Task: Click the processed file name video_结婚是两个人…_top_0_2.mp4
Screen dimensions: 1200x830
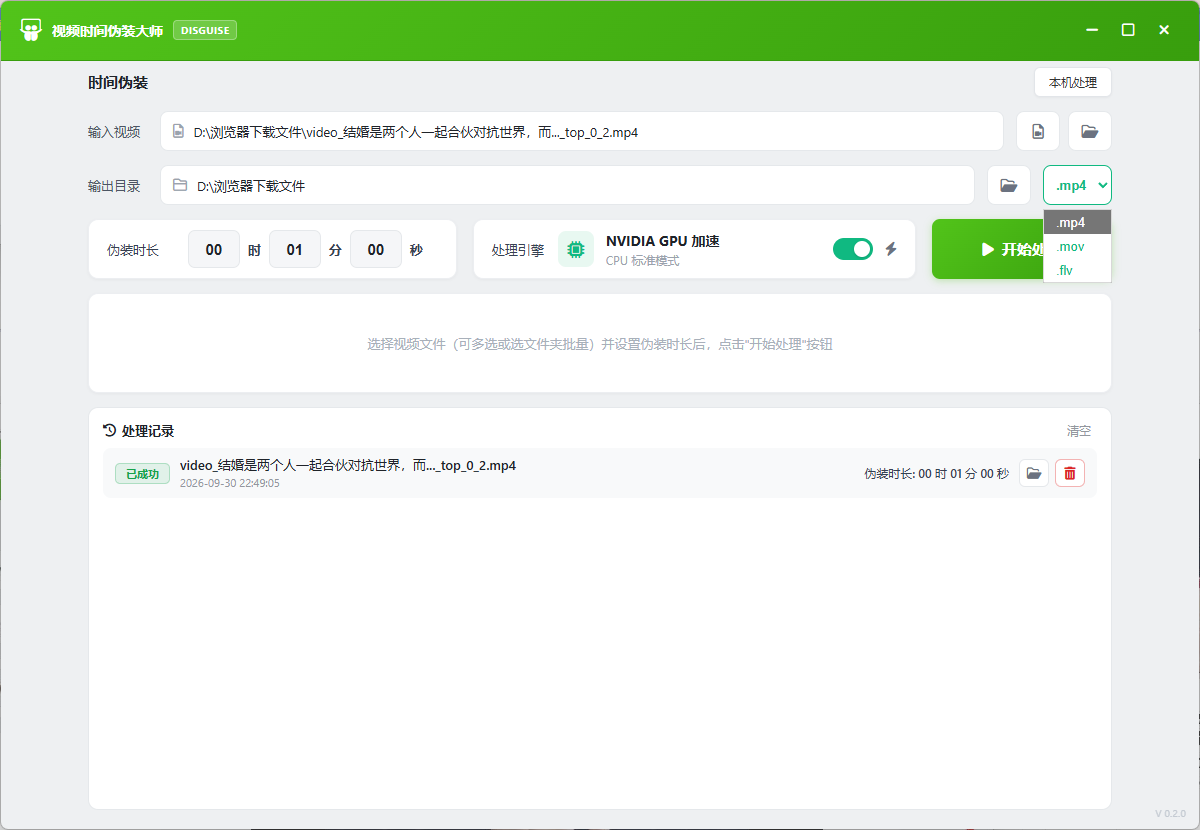Action: point(348,465)
